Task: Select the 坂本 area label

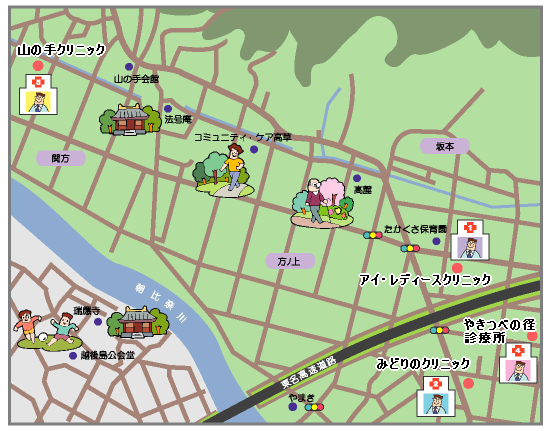Action: point(445,146)
